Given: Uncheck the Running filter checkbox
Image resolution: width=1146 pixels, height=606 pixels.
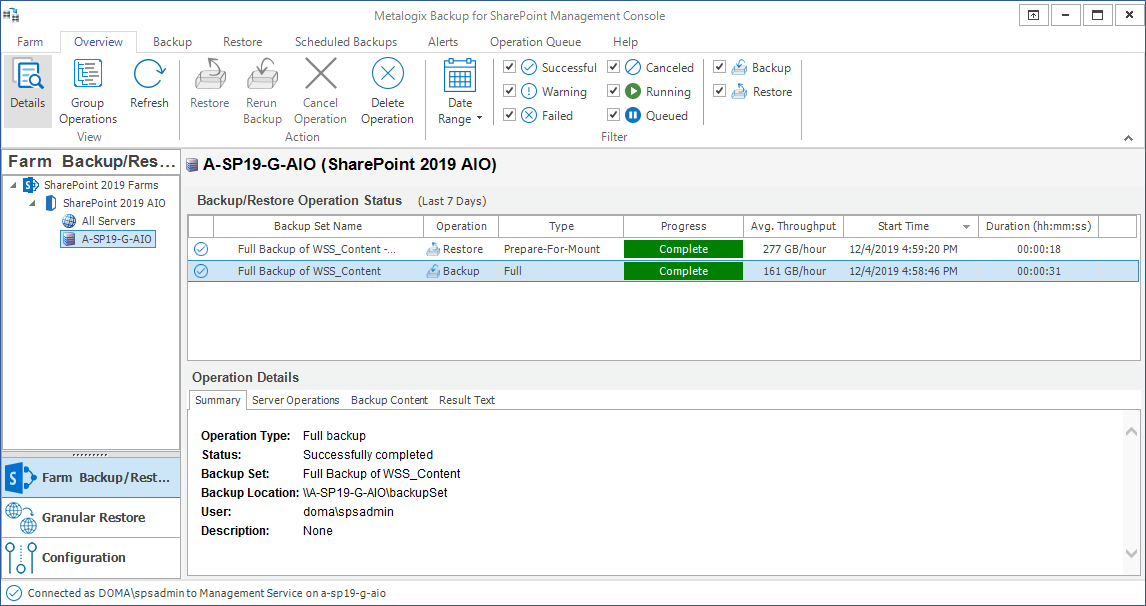Looking at the screenshot, I should click(614, 91).
